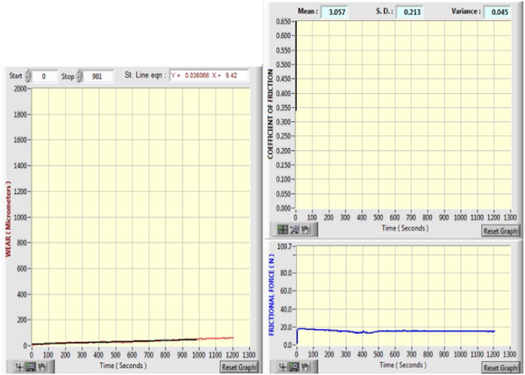Click the 0.350 tick on friction coefficient axis
The image size is (525, 375).
(283, 108)
